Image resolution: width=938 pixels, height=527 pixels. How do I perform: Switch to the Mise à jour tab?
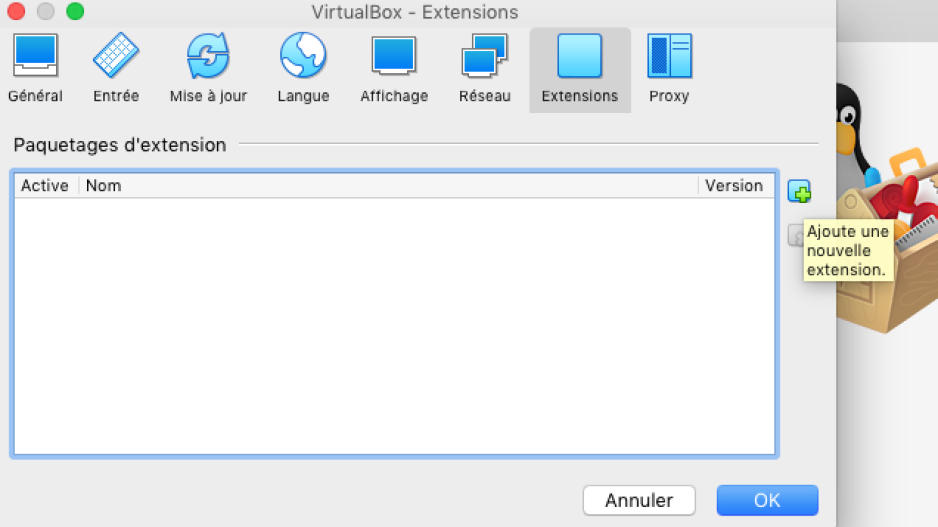click(x=208, y=69)
